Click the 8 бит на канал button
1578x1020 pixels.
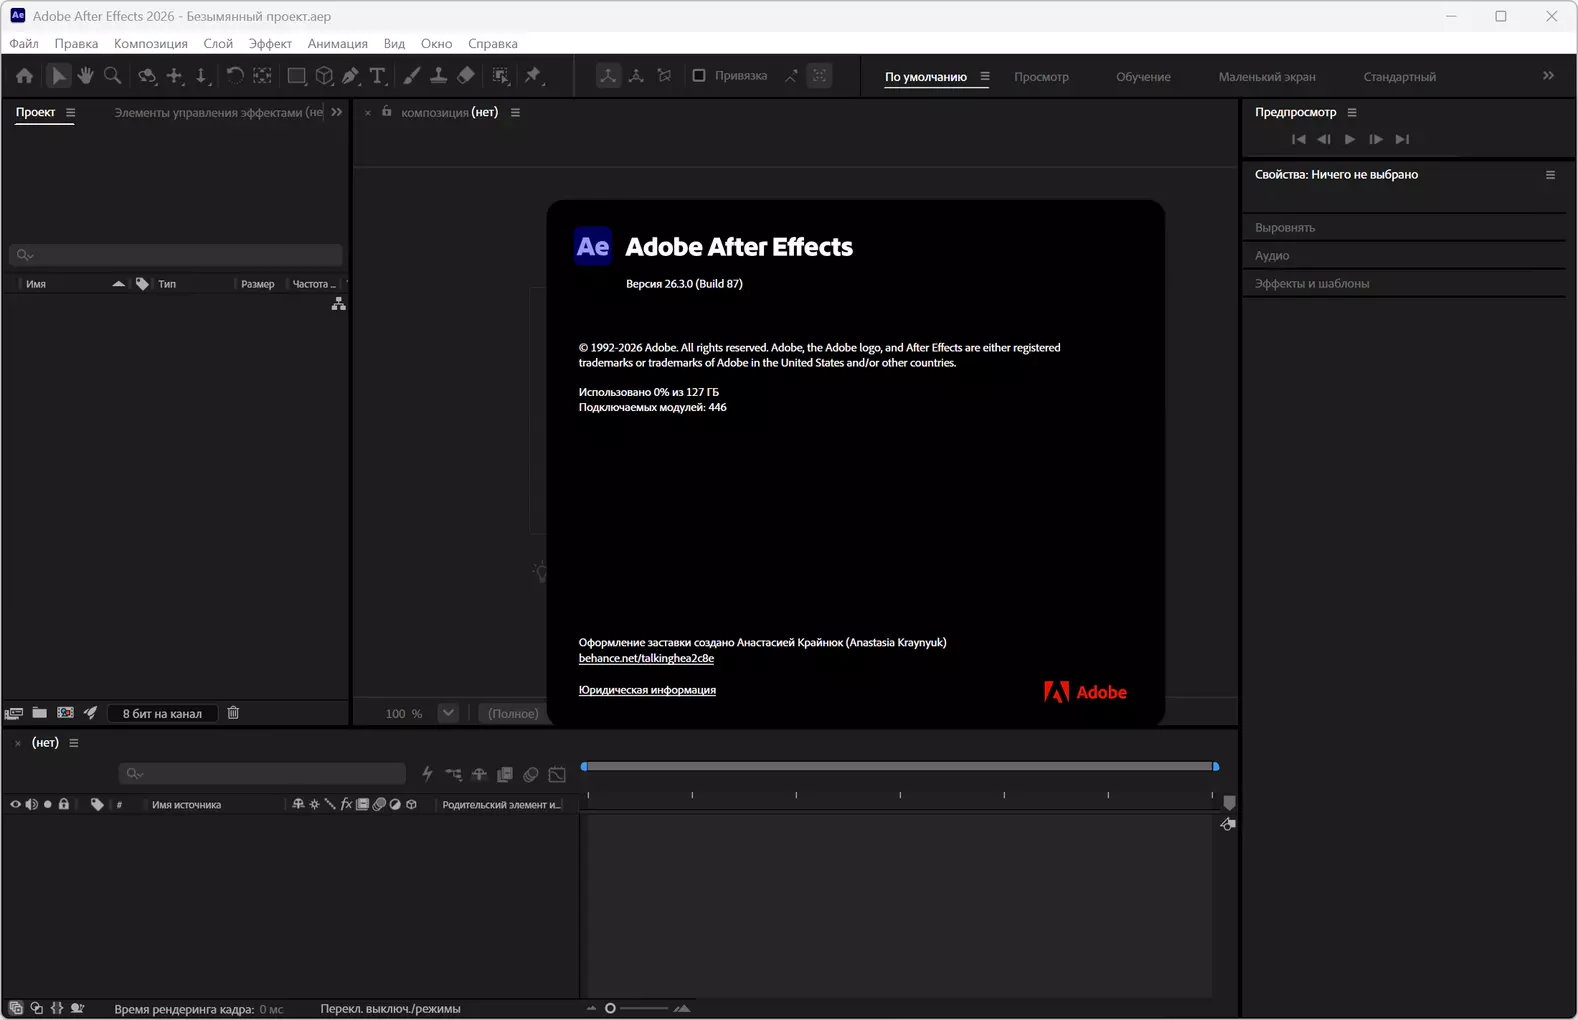click(x=162, y=713)
